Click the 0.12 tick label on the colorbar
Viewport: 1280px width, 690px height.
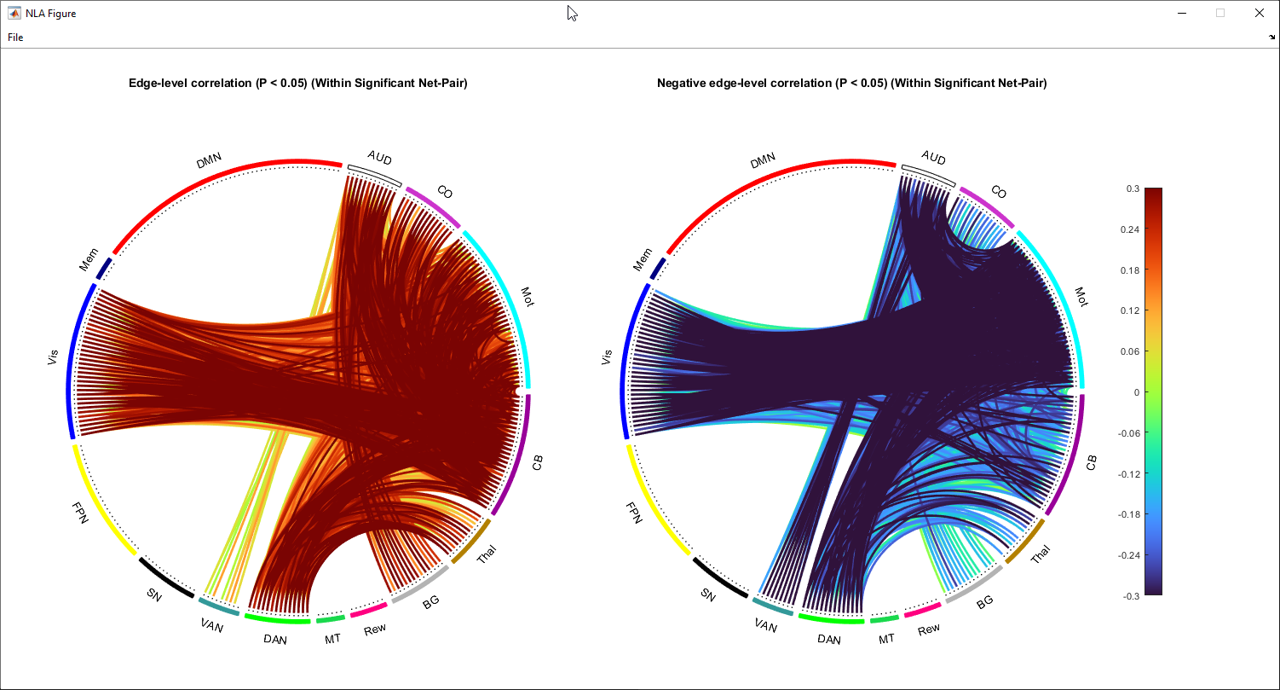[x=1130, y=310]
